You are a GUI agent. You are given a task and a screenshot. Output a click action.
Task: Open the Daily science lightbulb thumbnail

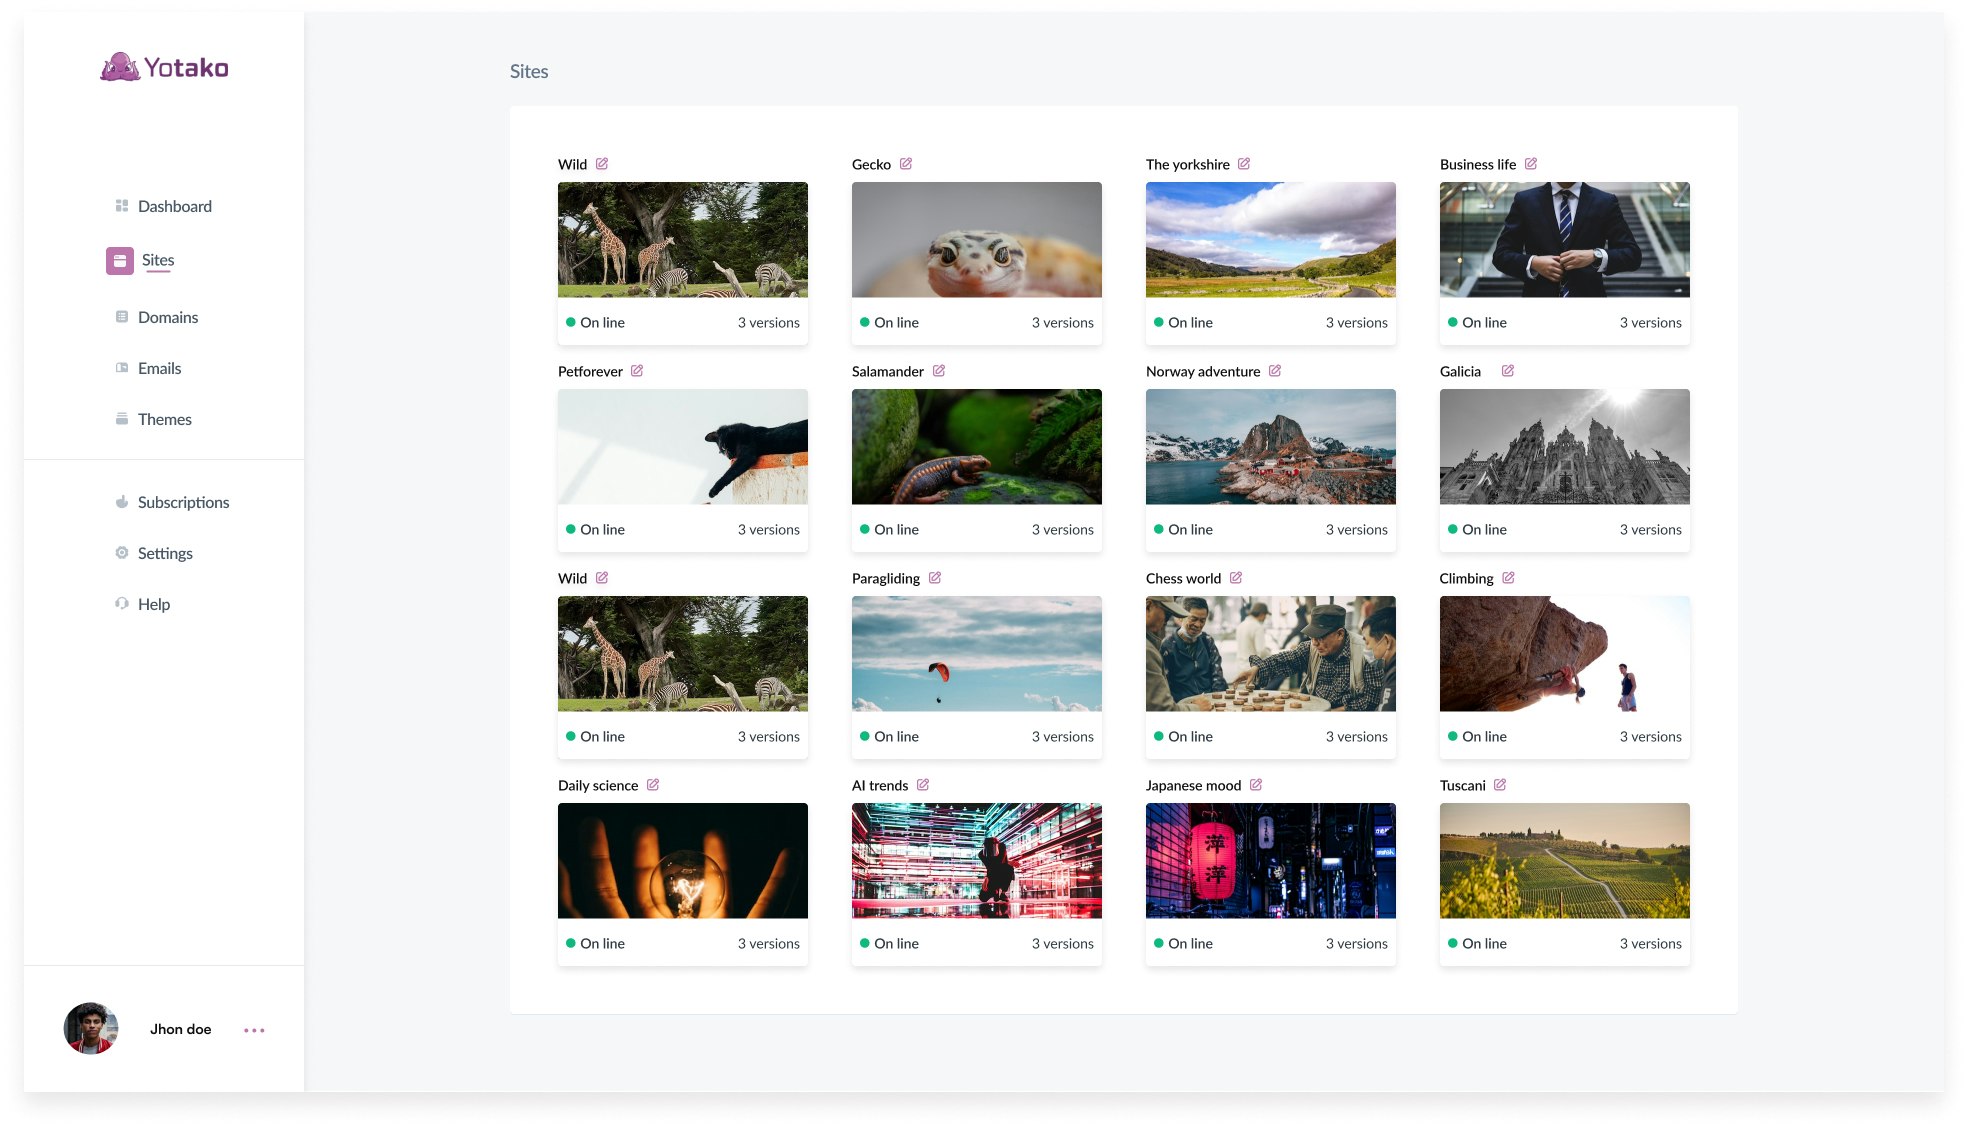click(x=683, y=861)
